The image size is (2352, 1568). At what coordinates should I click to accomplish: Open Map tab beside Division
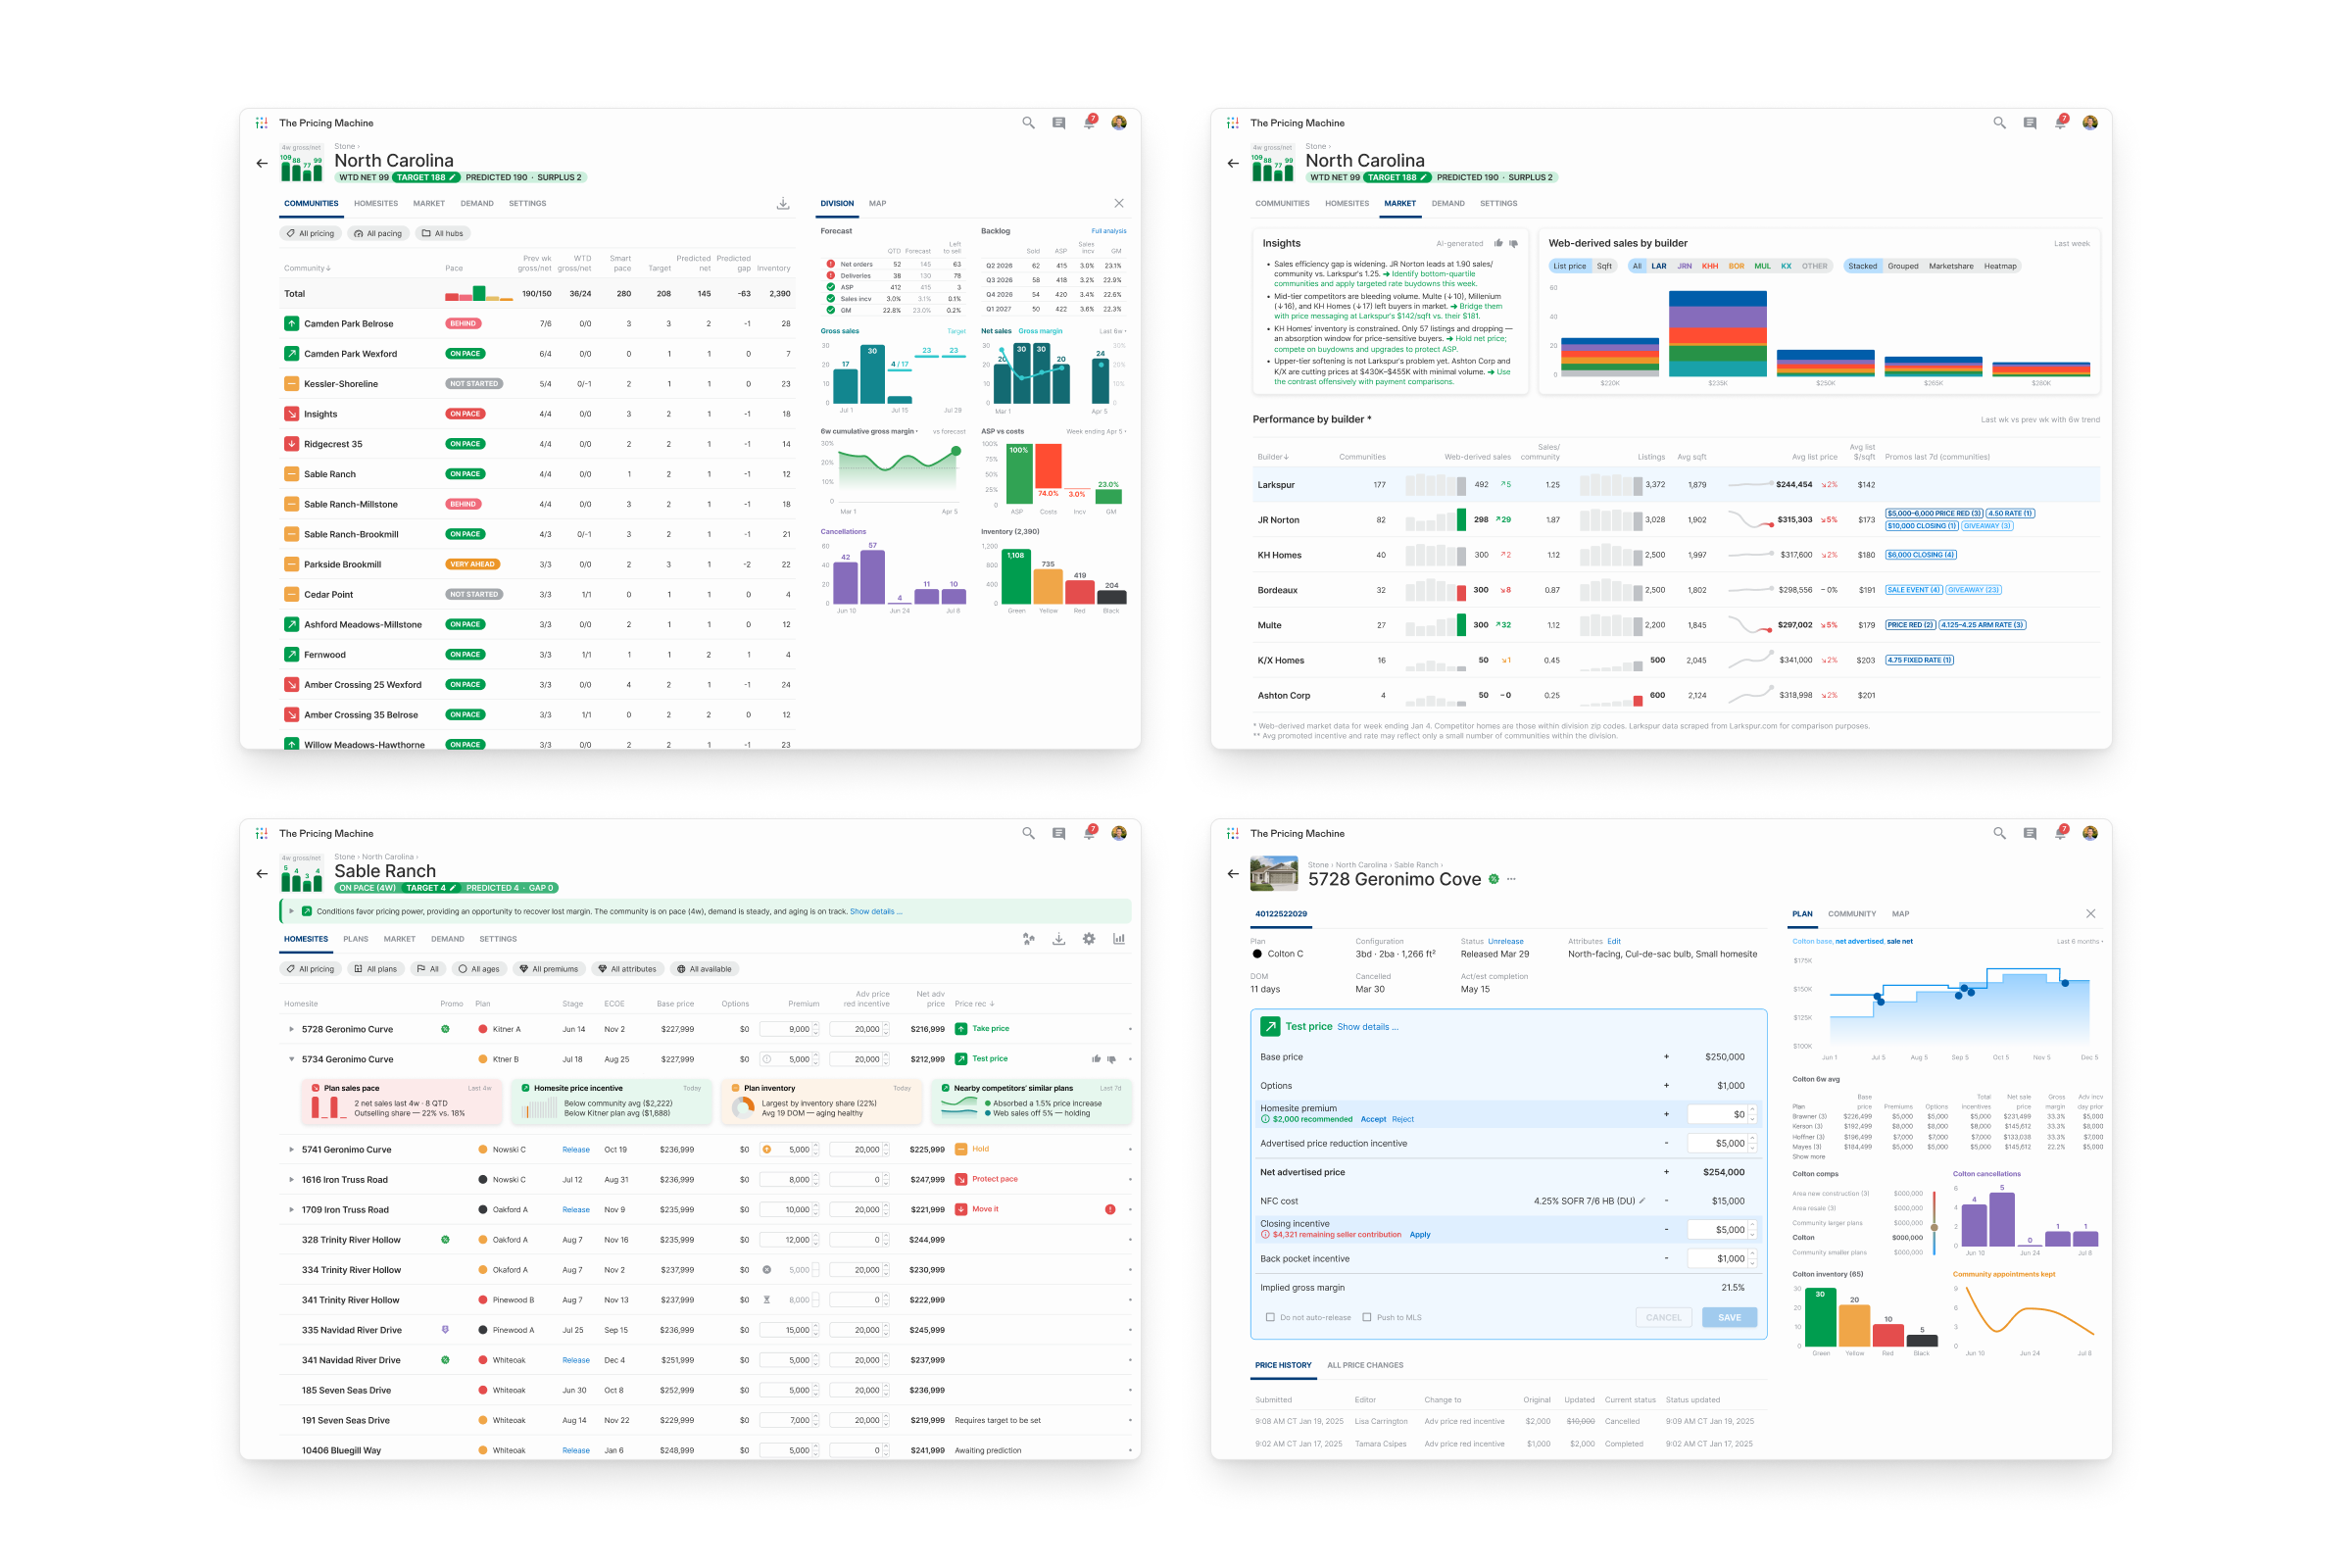877,203
